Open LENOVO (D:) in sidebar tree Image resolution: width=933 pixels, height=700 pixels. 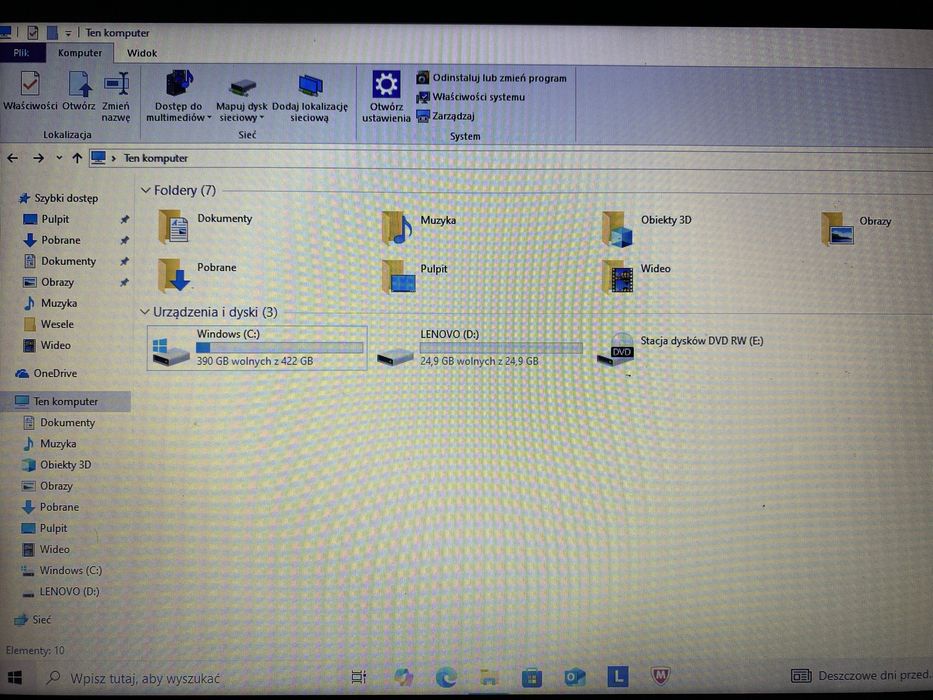tap(61, 592)
